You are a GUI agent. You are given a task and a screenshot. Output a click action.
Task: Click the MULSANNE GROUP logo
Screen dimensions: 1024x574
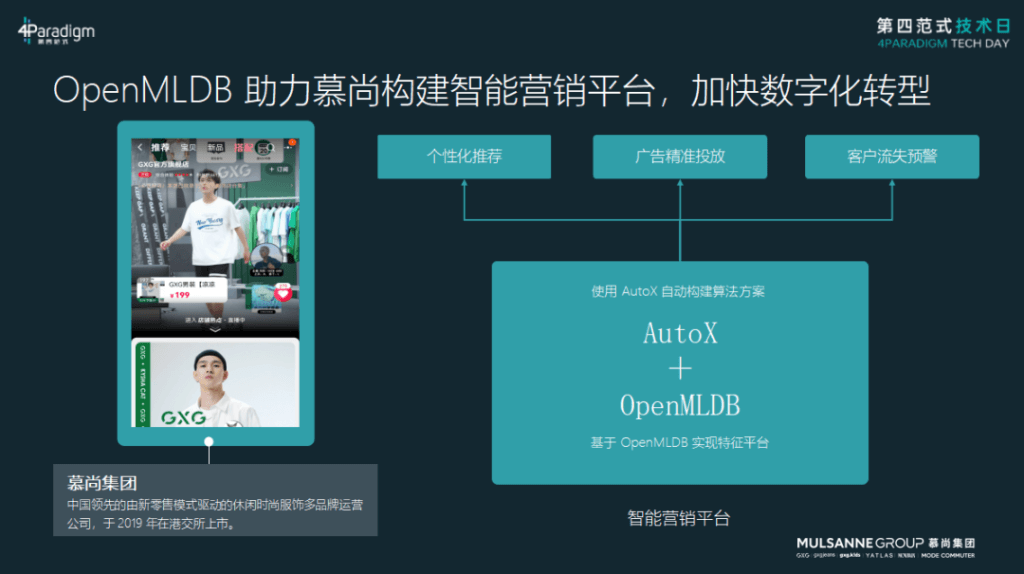pyautogui.click(x=886, y=547)
